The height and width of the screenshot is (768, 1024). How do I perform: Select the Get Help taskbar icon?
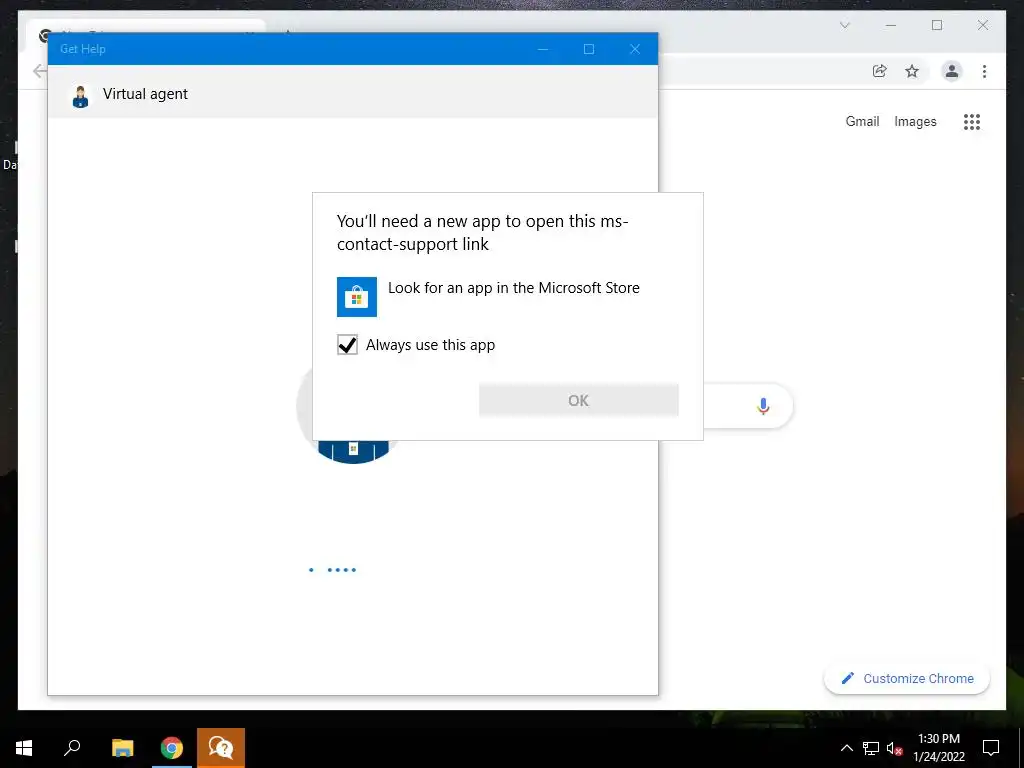tap(221, 748)
